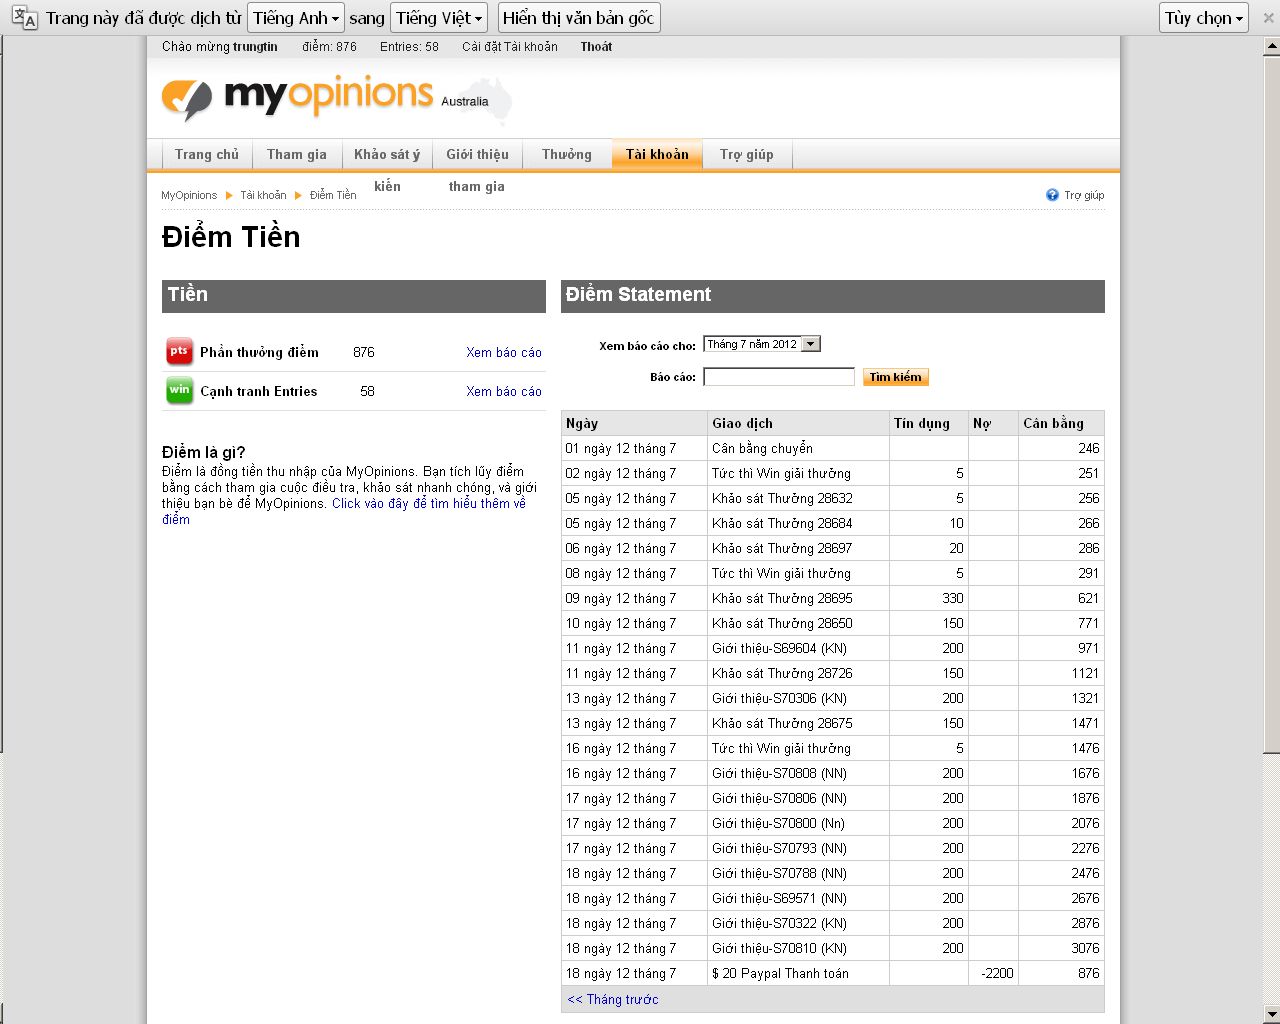Click Hiển thị văn bản gốc button
The width and height of the screenshot is (1280, 1024).
[x=579, y=18]
